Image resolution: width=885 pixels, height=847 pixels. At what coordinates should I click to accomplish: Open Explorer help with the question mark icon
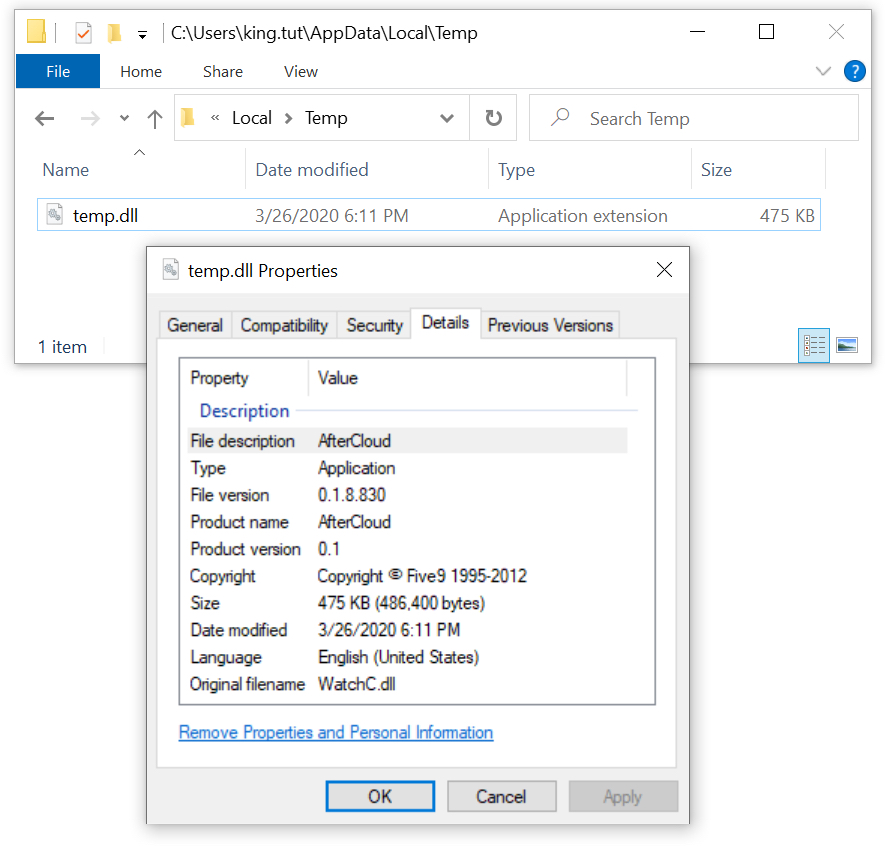(x=855, y=71)
